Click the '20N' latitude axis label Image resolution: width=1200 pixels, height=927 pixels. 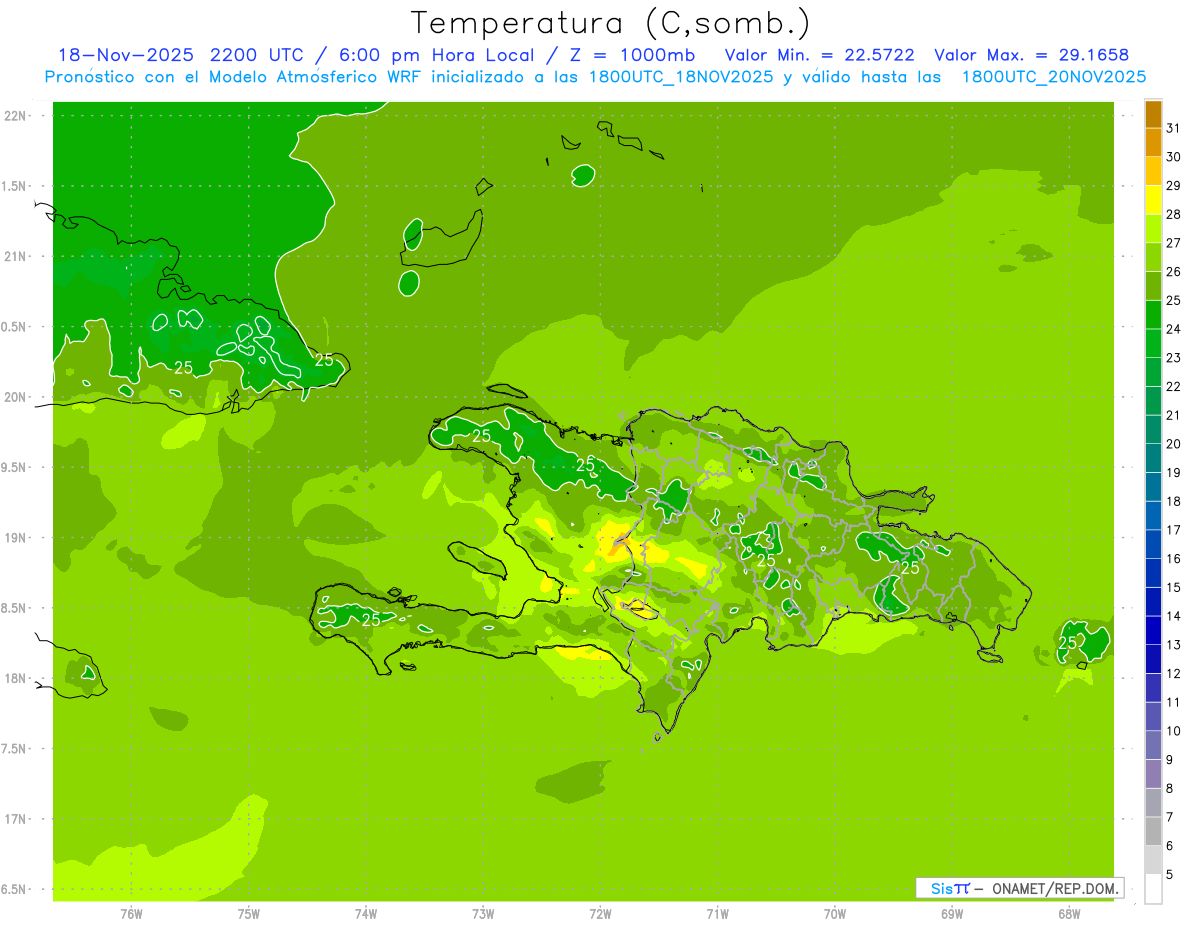coord(16,397)
